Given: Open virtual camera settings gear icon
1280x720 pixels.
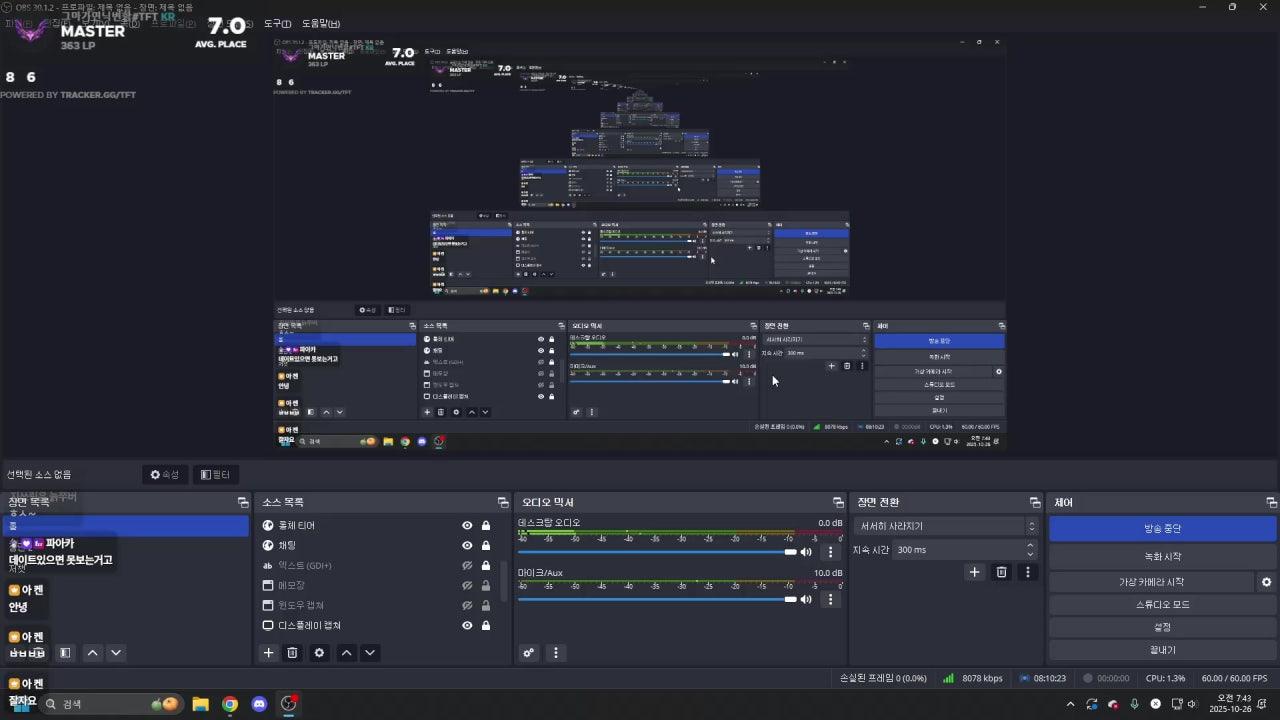Looking at the screenshot, I should [1266, 582].
